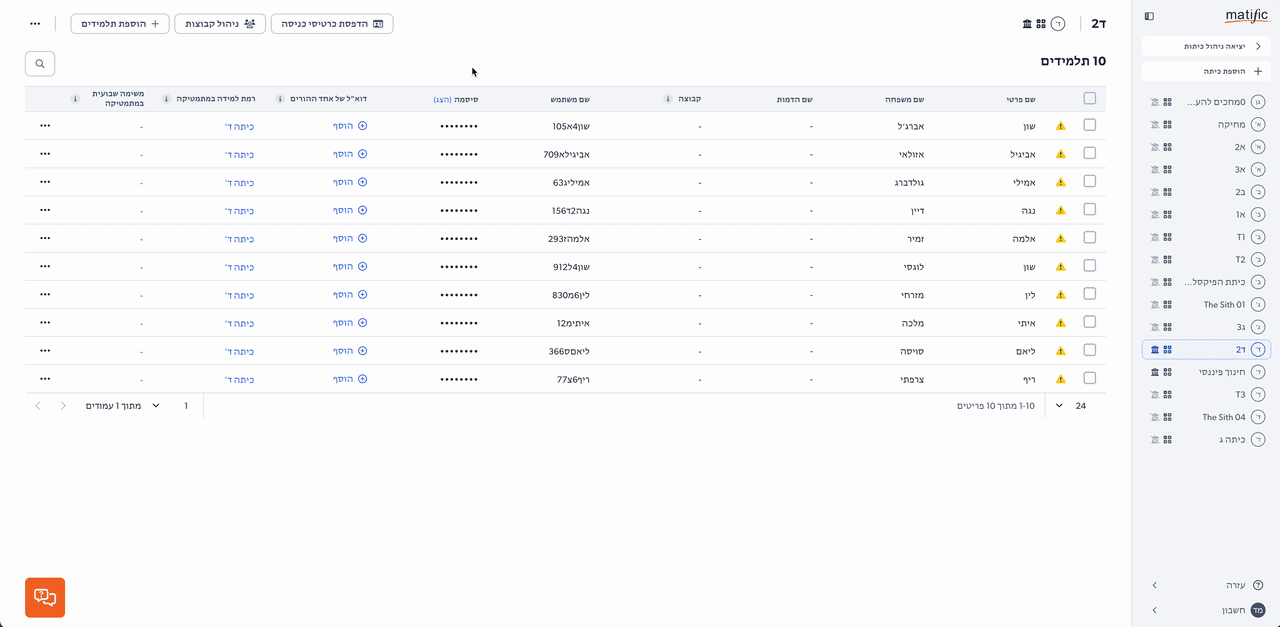Click warning icon in ליאם row
This screenshot has width=1280, height=627.
1061,351
